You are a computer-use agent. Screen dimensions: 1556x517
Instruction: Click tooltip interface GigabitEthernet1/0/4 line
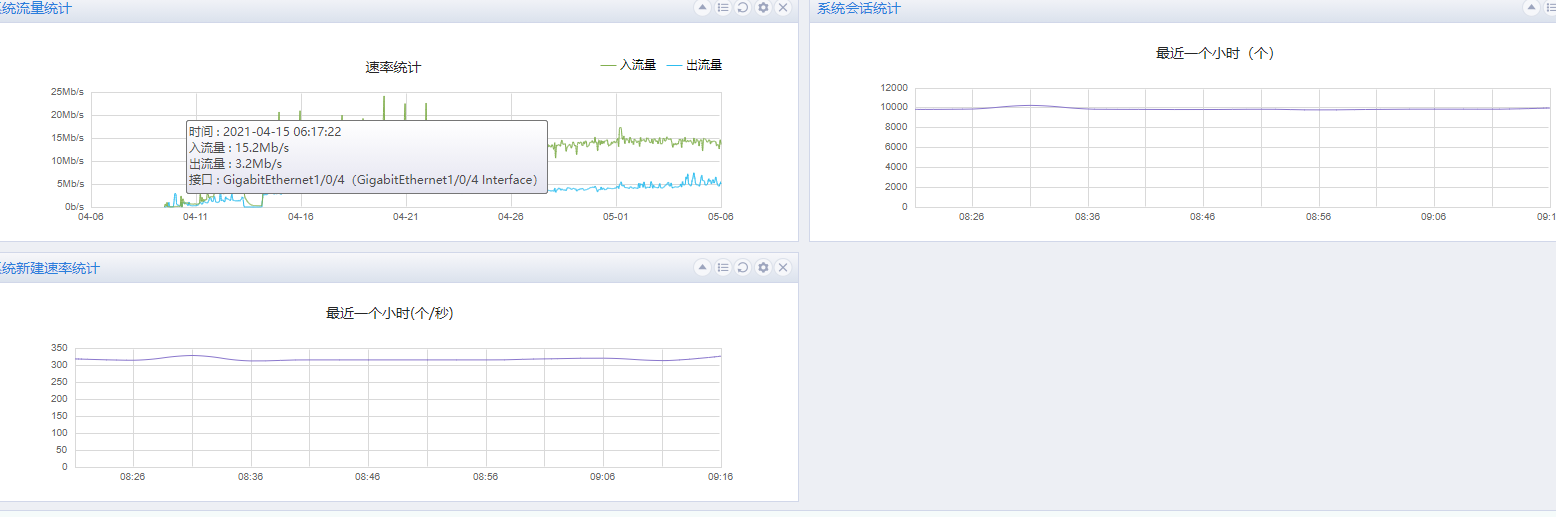(x=364, y=180)
